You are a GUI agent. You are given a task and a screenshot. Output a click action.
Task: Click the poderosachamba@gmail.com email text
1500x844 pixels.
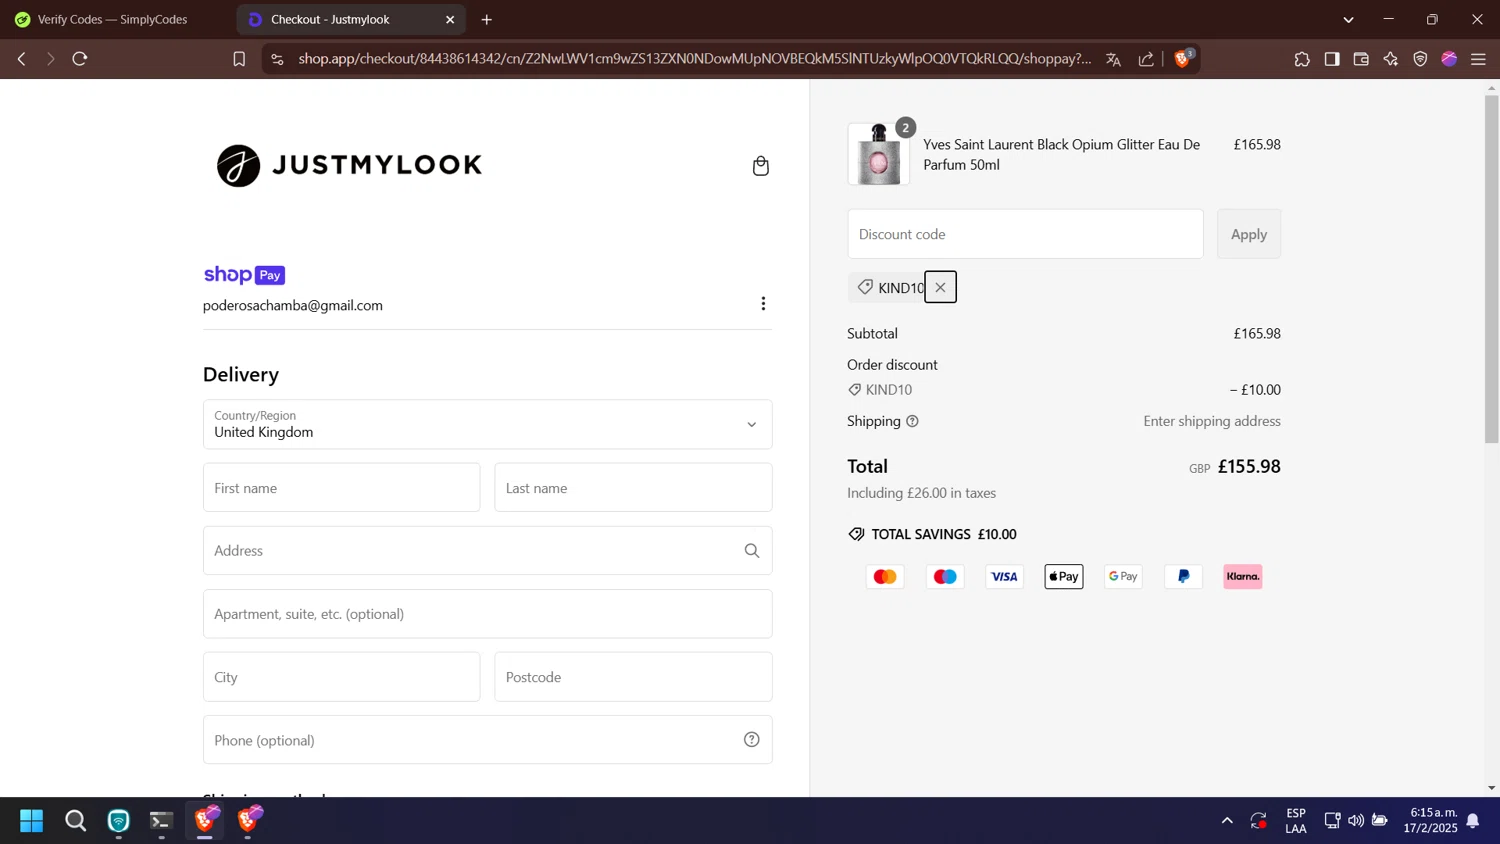[x=293, y=306]
